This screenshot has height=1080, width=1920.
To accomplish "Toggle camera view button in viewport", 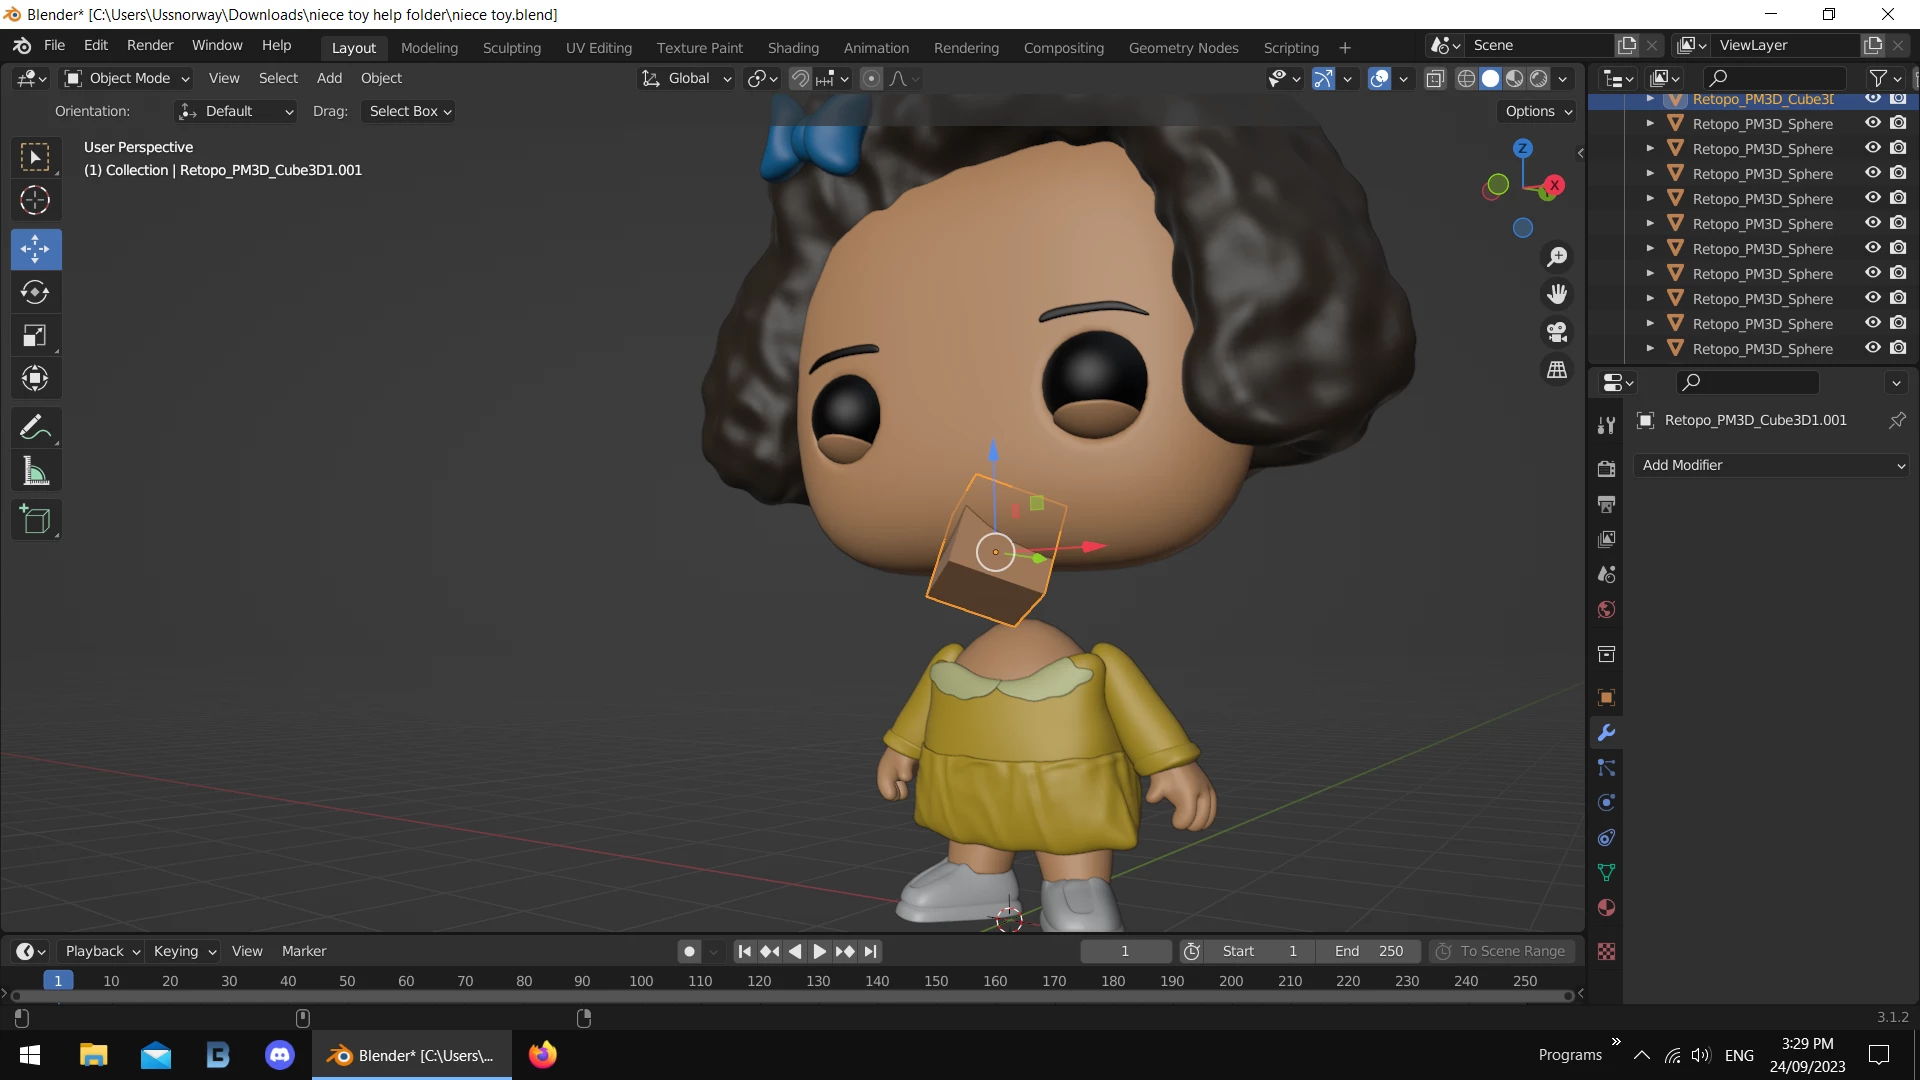I will pos(1557,332).
